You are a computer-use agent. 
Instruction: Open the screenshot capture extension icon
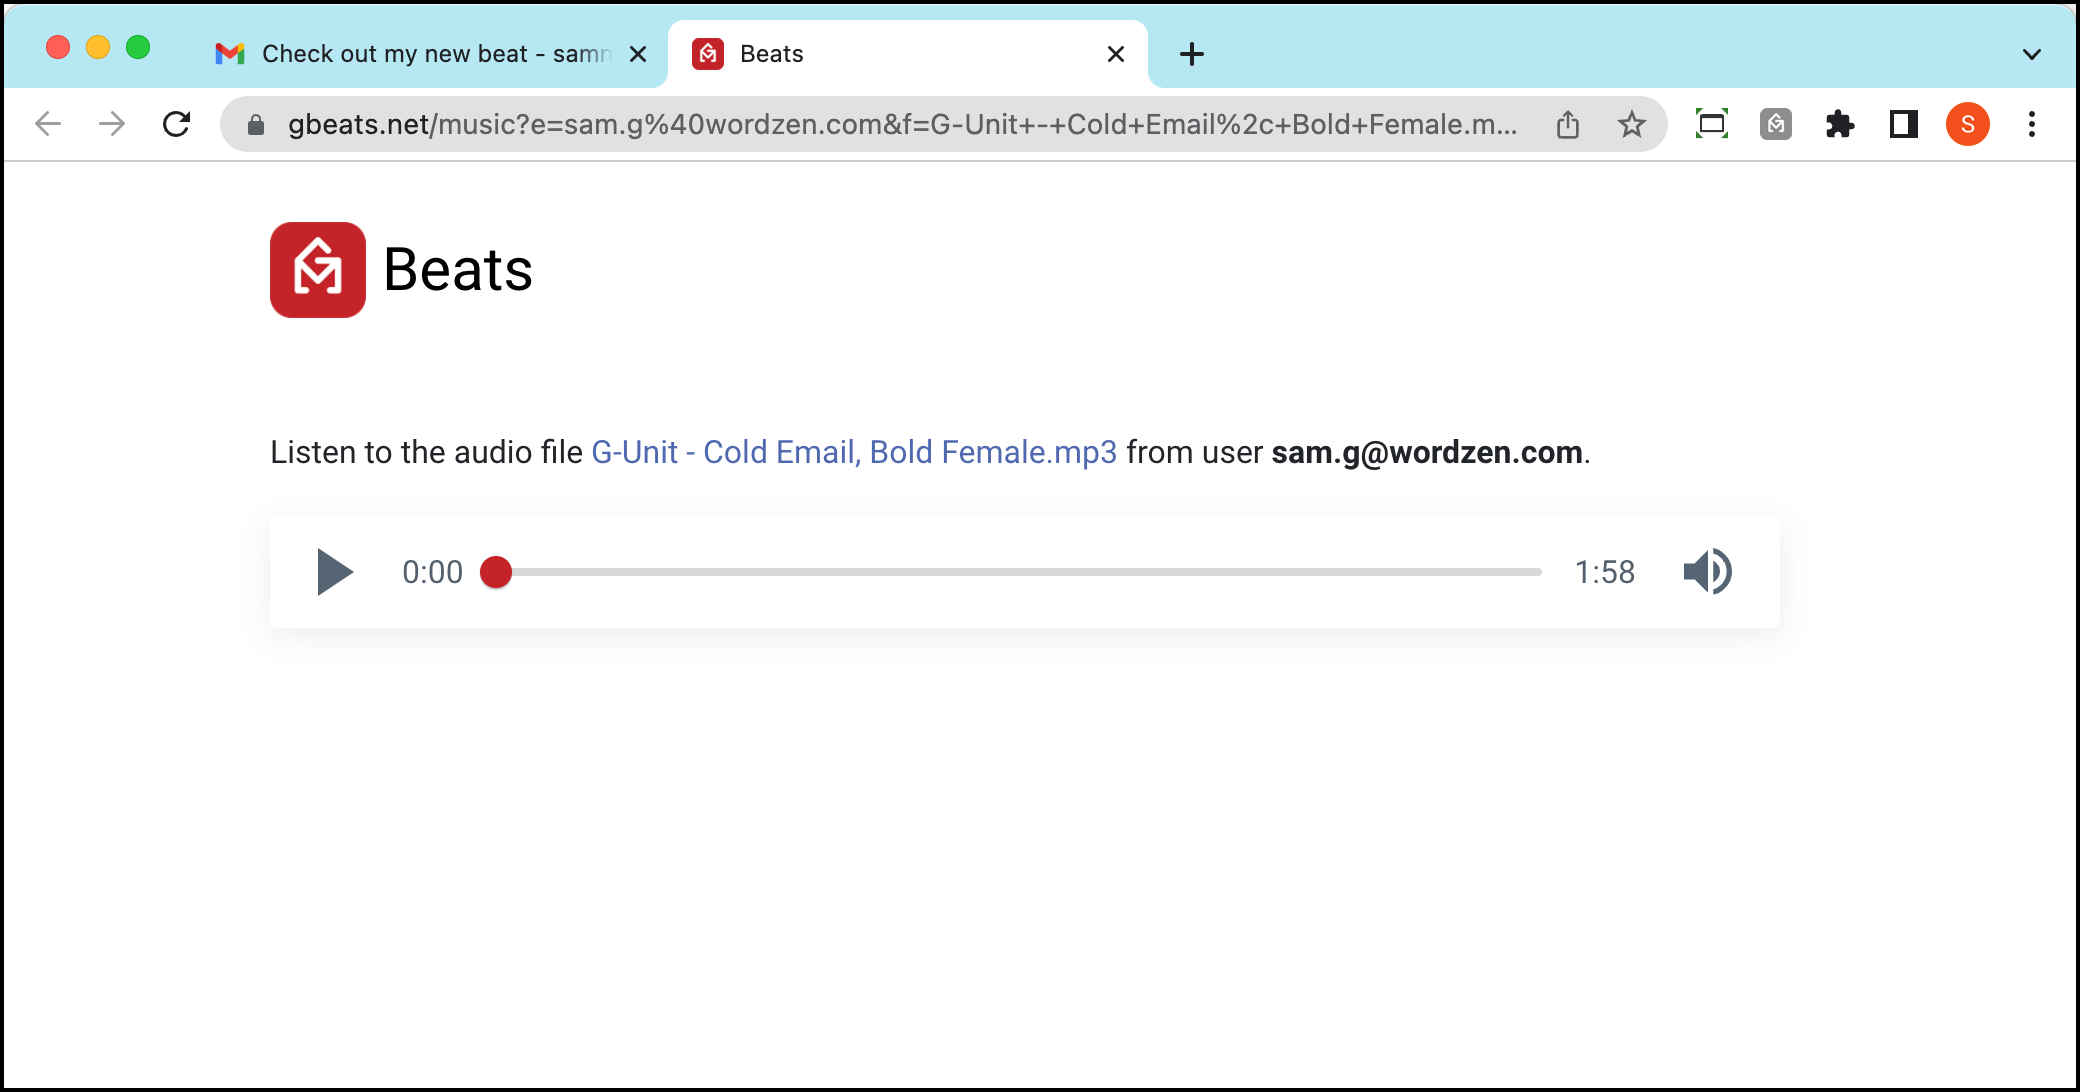[x=1712, y=124]
